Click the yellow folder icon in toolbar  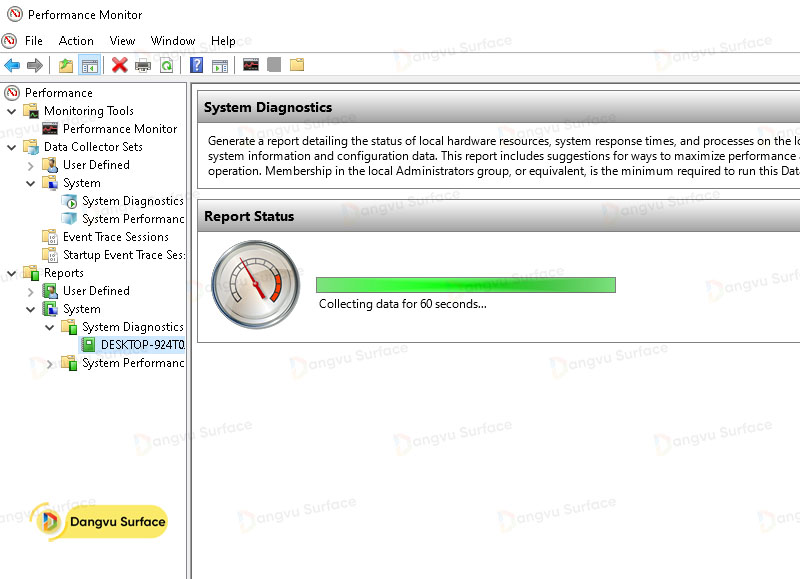tap(297, 65)
